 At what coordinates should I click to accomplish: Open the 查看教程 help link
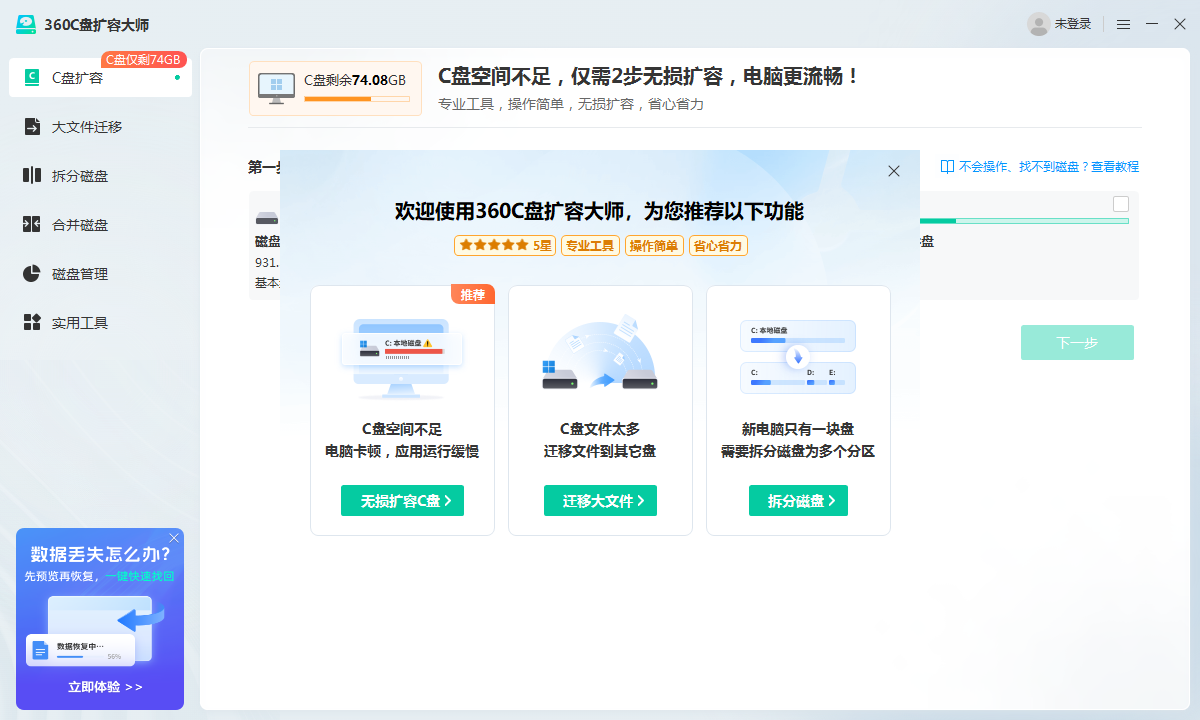pyautogui.click(x=1115, y=167)
